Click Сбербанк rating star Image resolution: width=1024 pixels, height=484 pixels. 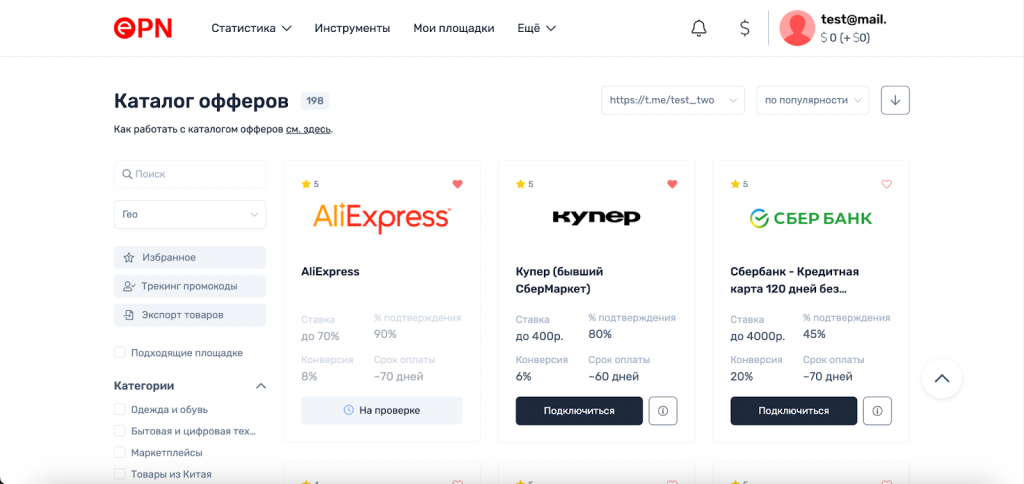735,184
